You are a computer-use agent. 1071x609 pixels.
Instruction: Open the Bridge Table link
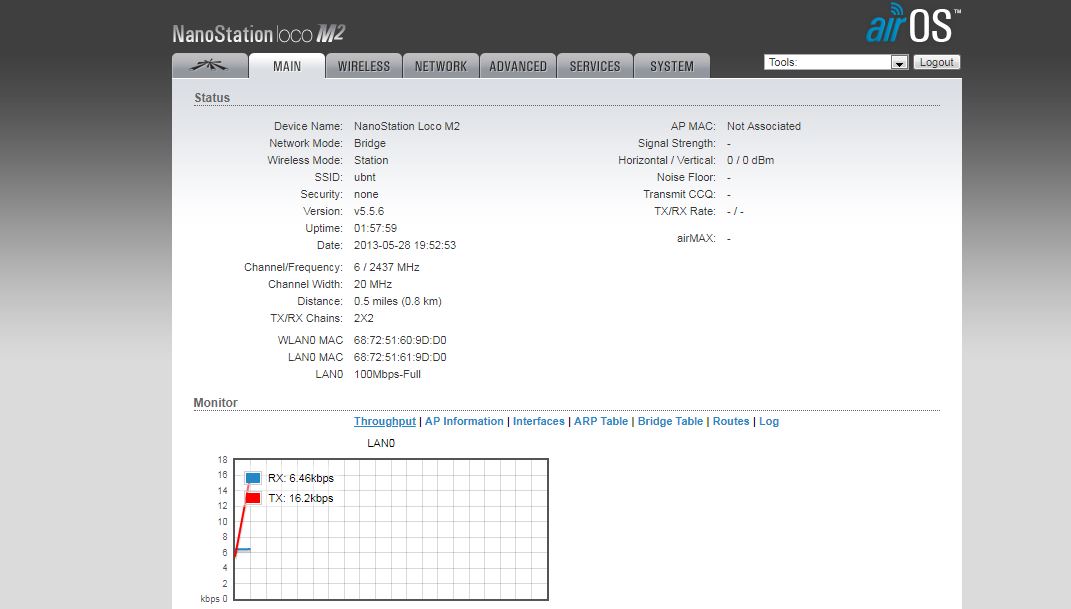(670, 421)
